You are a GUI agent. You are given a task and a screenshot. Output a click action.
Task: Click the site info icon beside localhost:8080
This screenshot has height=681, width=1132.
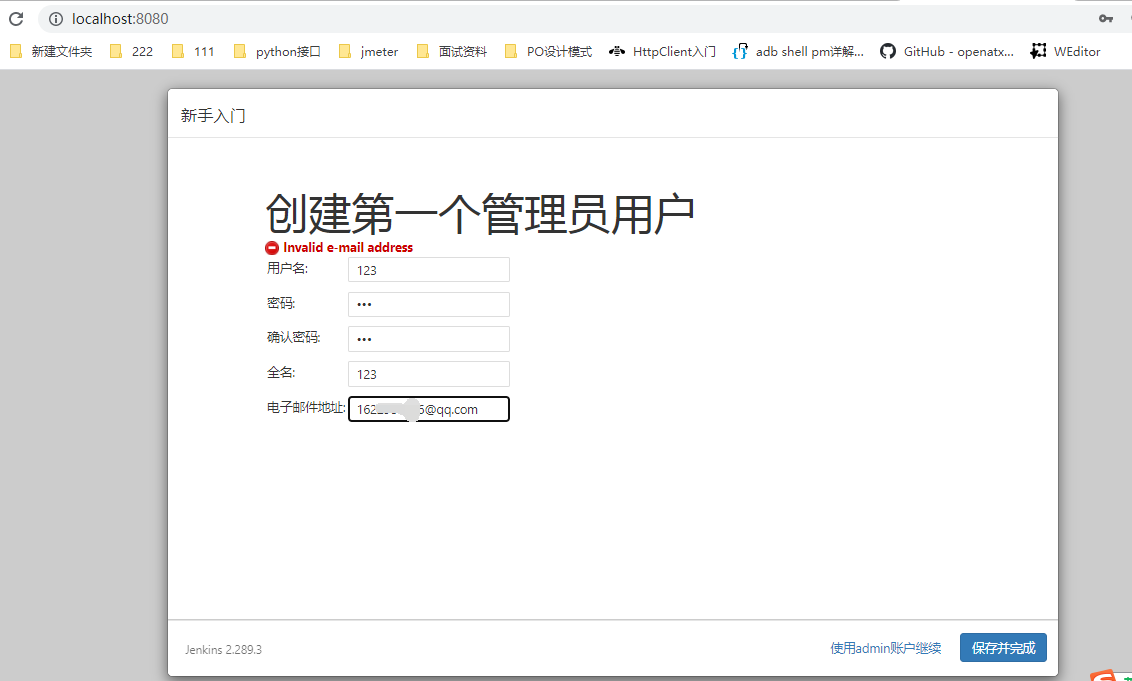pyautogui.click(x=56, y=19)
